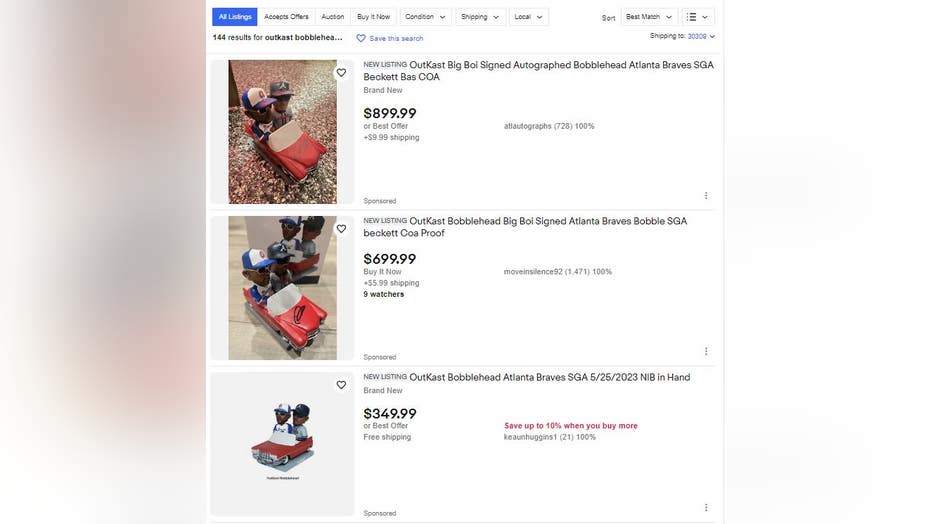Screen dimensions: 932x524
Task: Expand the Condition filter dropdown
Action: click(x=426, y=17)
